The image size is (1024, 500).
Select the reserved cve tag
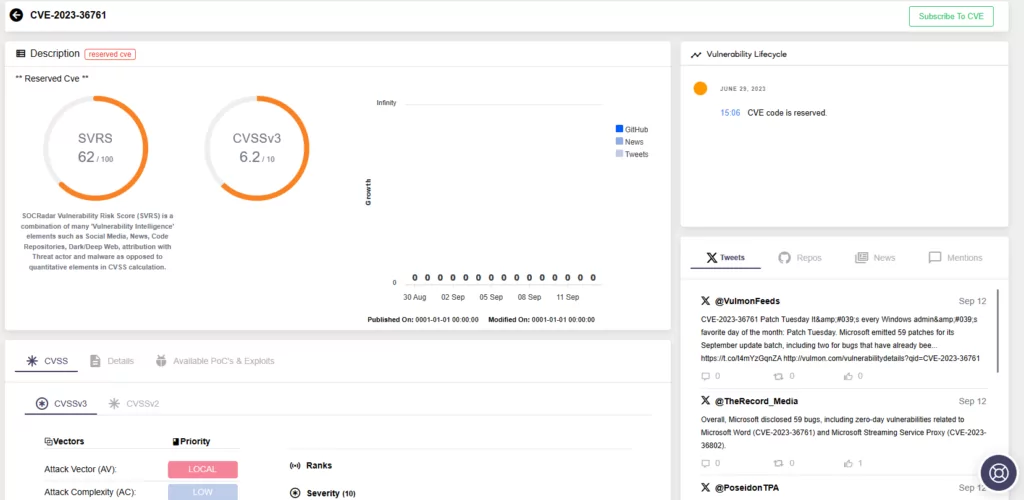pyautogui.click(x=110, y=54)
